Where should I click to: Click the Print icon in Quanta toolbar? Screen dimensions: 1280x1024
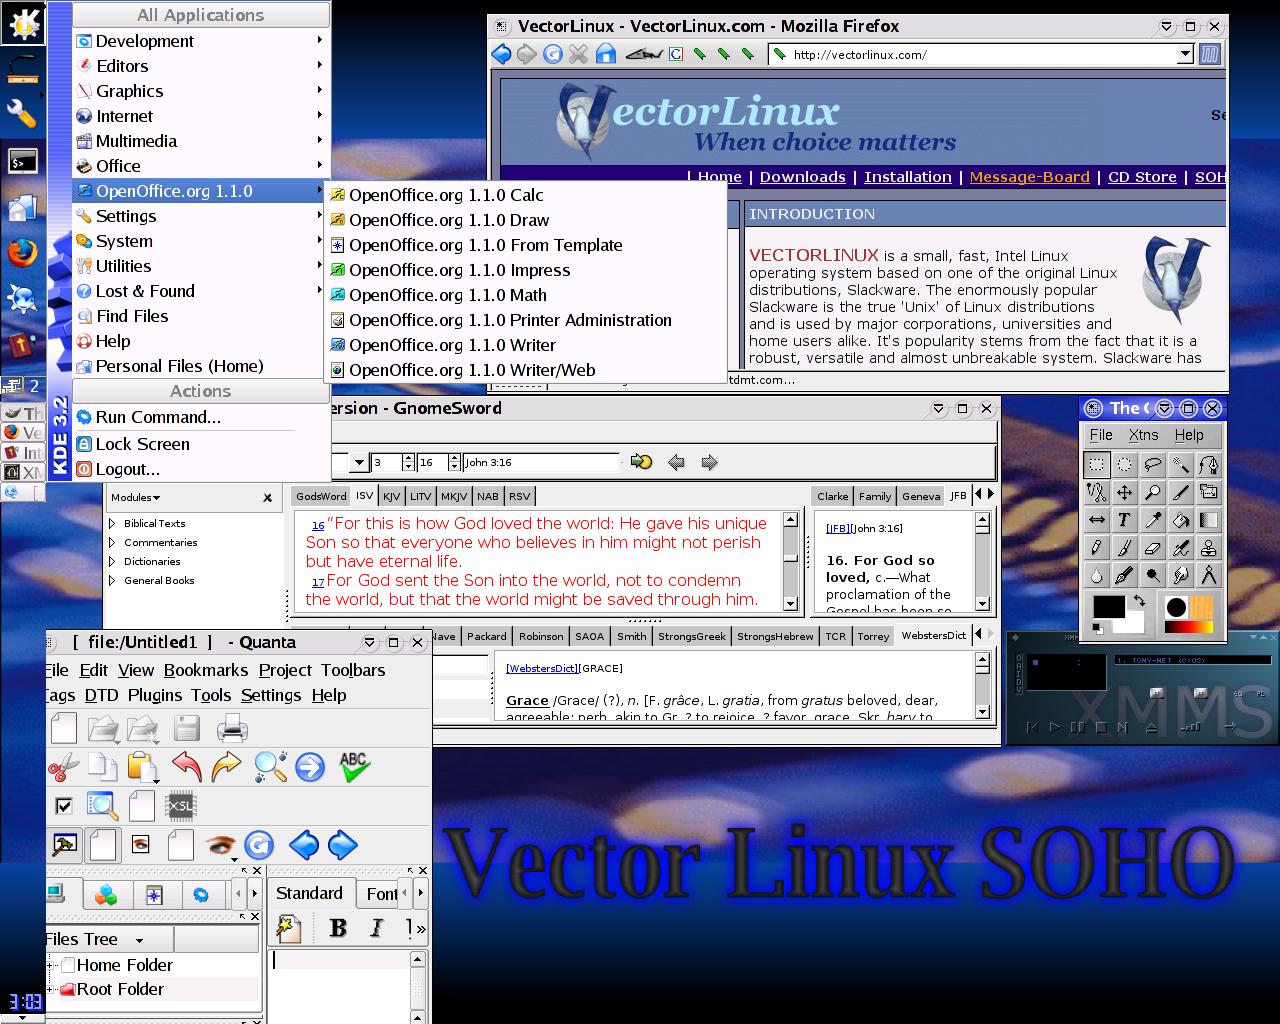coord(233,728)
